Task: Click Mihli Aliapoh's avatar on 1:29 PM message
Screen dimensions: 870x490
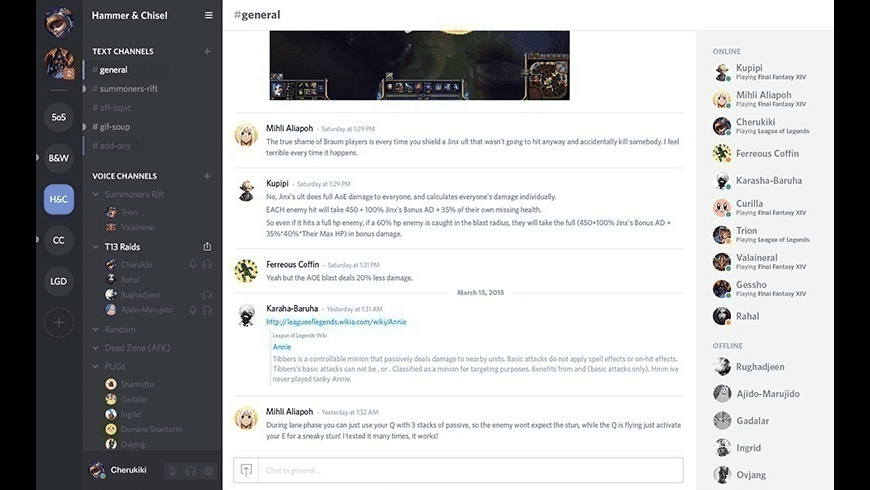Action: pos(246,135)
